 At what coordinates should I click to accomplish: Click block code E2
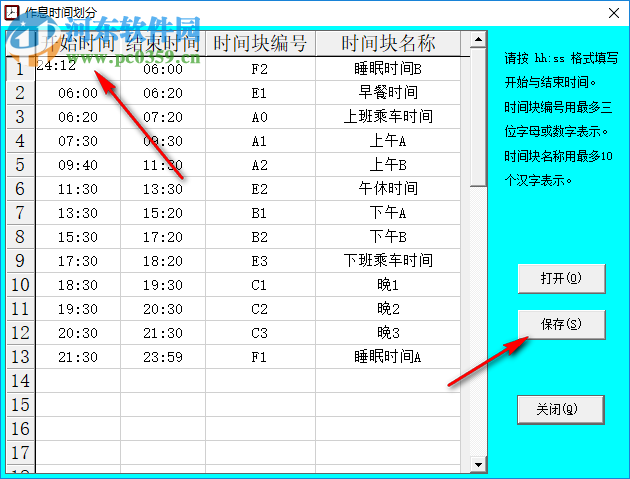260,189
